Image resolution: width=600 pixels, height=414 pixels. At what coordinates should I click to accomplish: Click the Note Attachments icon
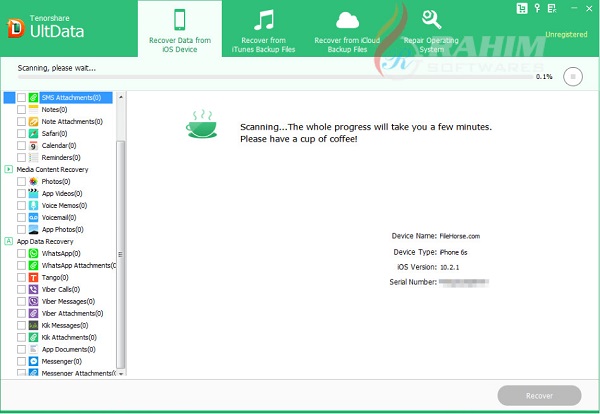click(33, 122)
